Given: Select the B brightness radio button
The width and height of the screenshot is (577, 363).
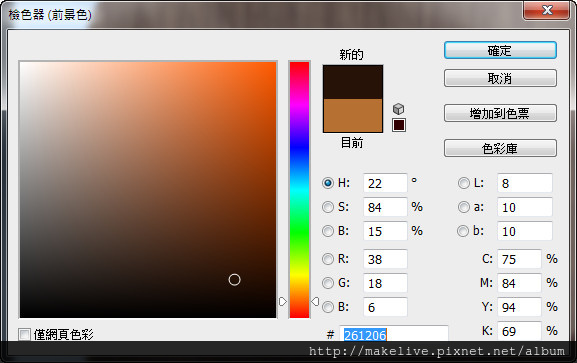Looking at the screenshot, I should 328,231.
